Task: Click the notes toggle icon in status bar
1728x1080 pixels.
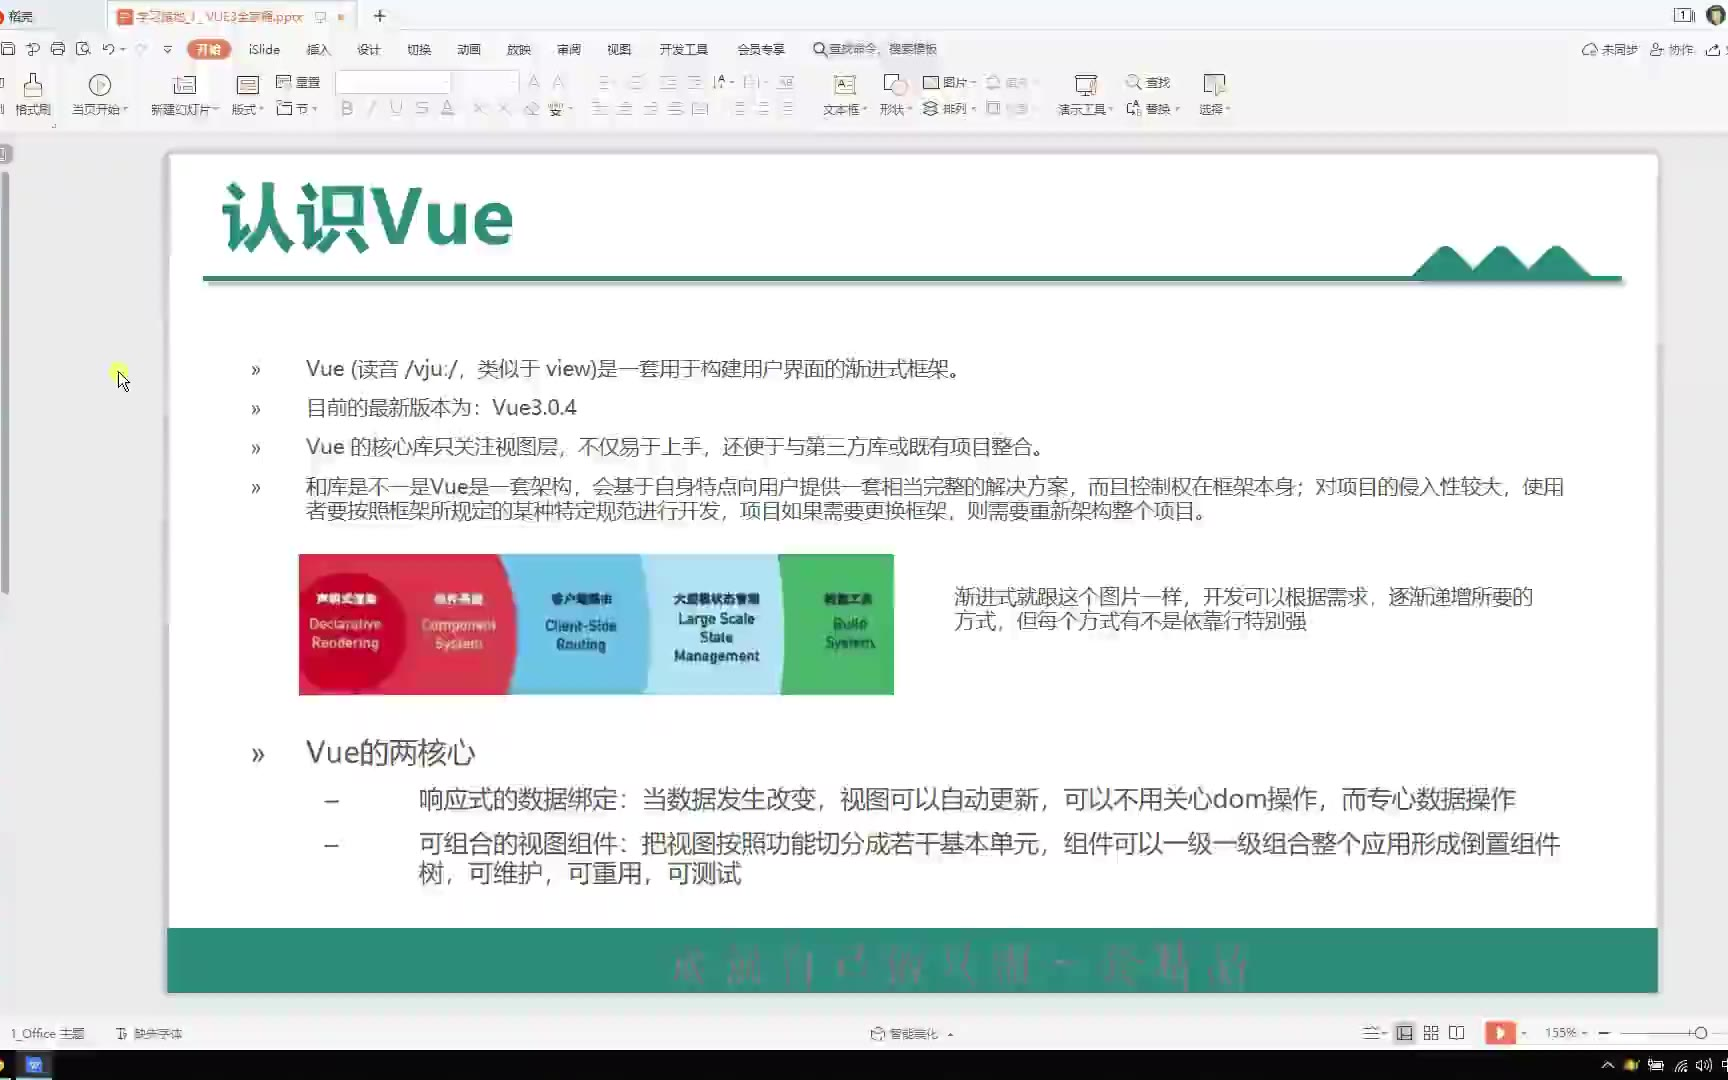Action: tap(1373, 1033)
